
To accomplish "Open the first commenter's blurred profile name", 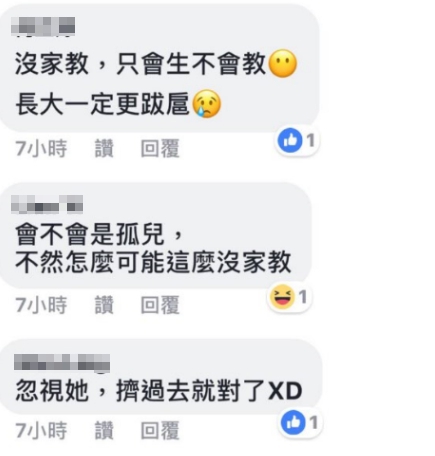I will click(x=43, y=27).
